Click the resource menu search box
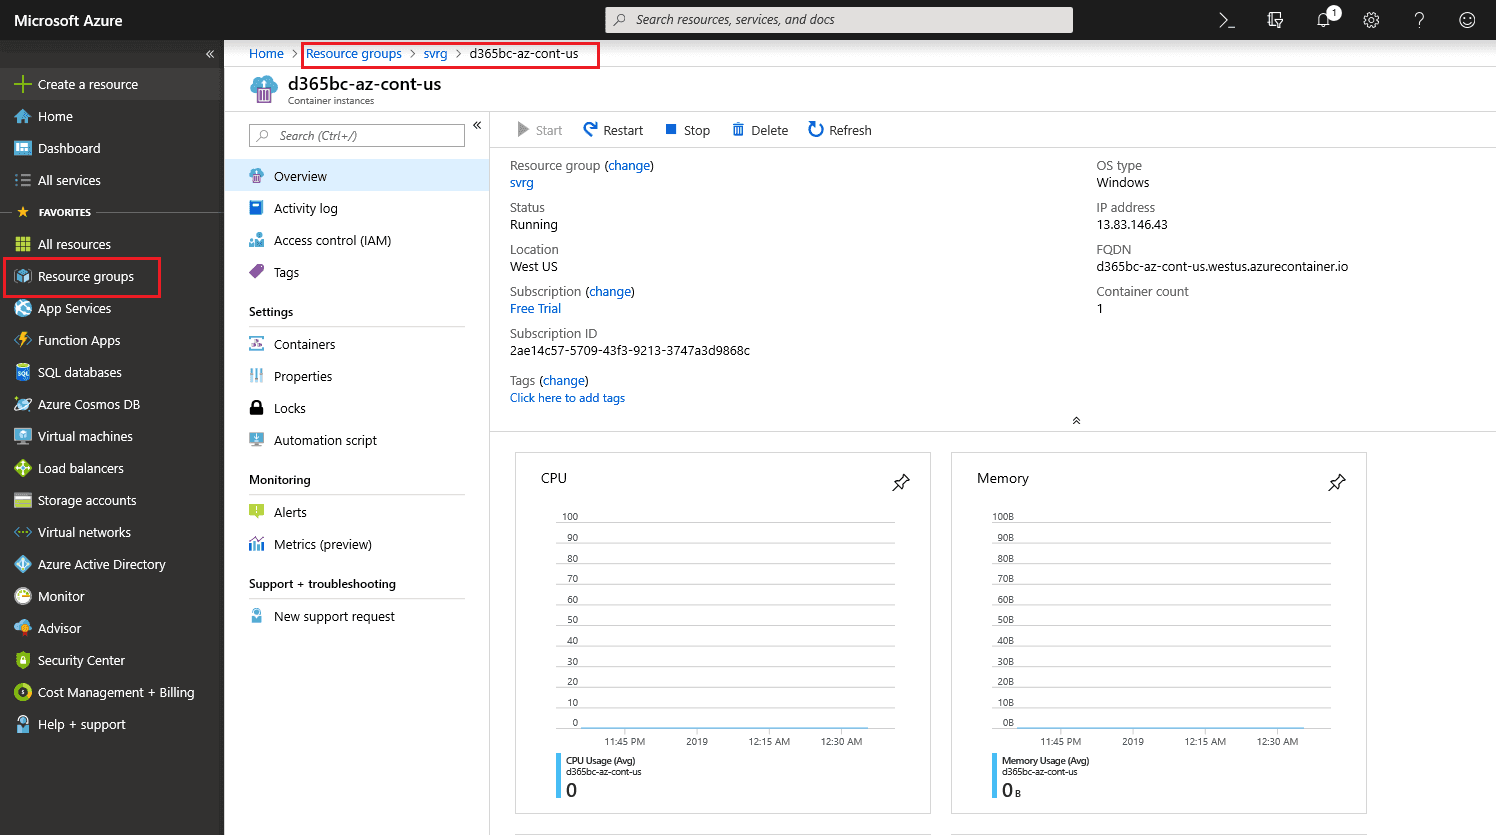Image resolution: width=1496 pixels, height=835 pixels. coord(357,135)
